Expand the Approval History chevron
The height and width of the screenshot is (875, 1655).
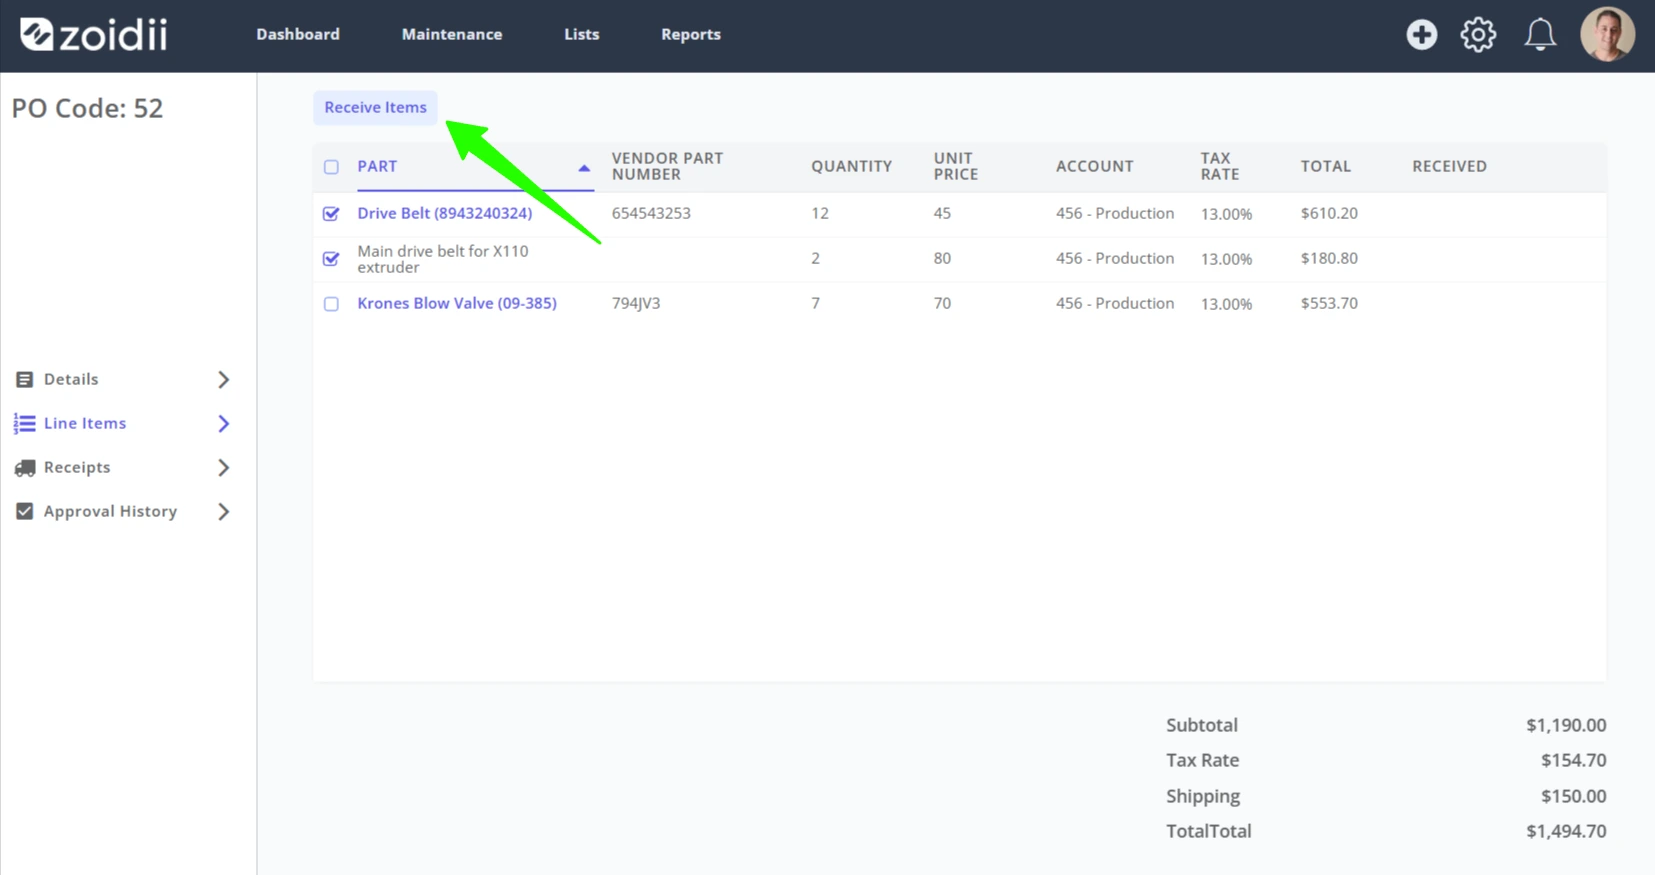tap(224, 512)
